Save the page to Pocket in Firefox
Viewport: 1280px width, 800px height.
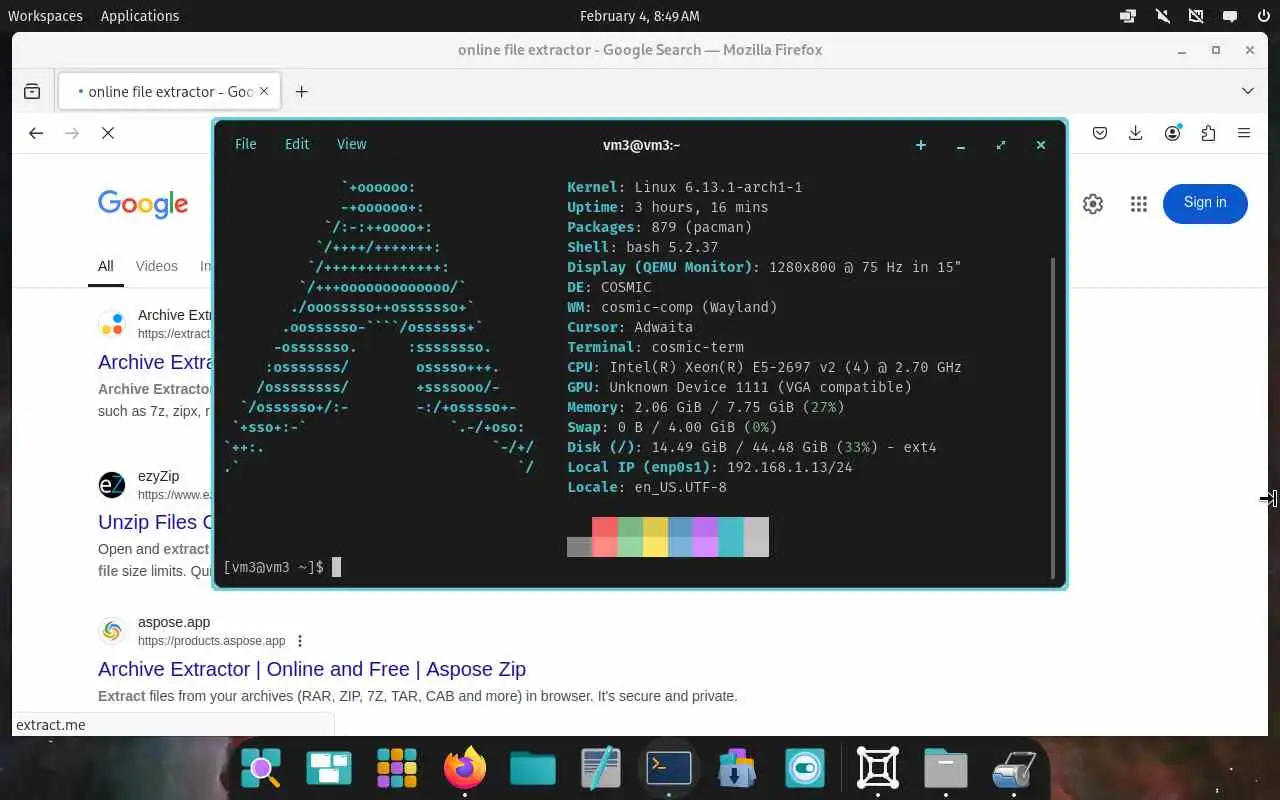tap(1100, 133)
